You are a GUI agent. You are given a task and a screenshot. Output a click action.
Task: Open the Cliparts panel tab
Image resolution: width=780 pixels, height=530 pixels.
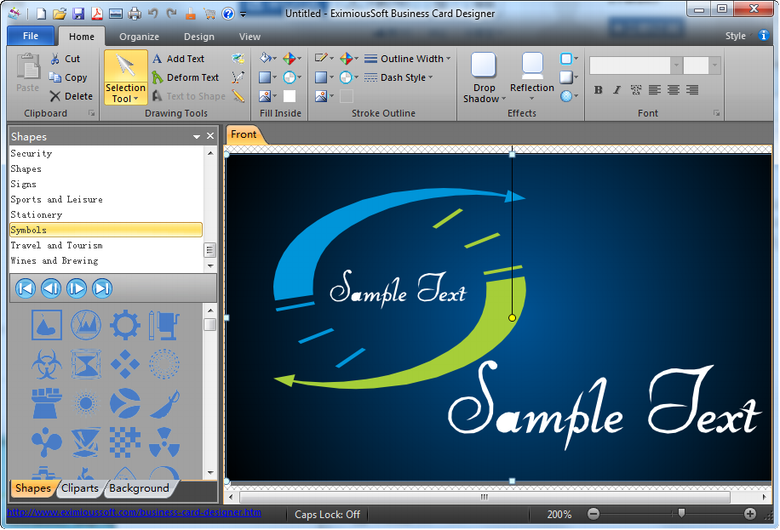[x=79, y=488]
